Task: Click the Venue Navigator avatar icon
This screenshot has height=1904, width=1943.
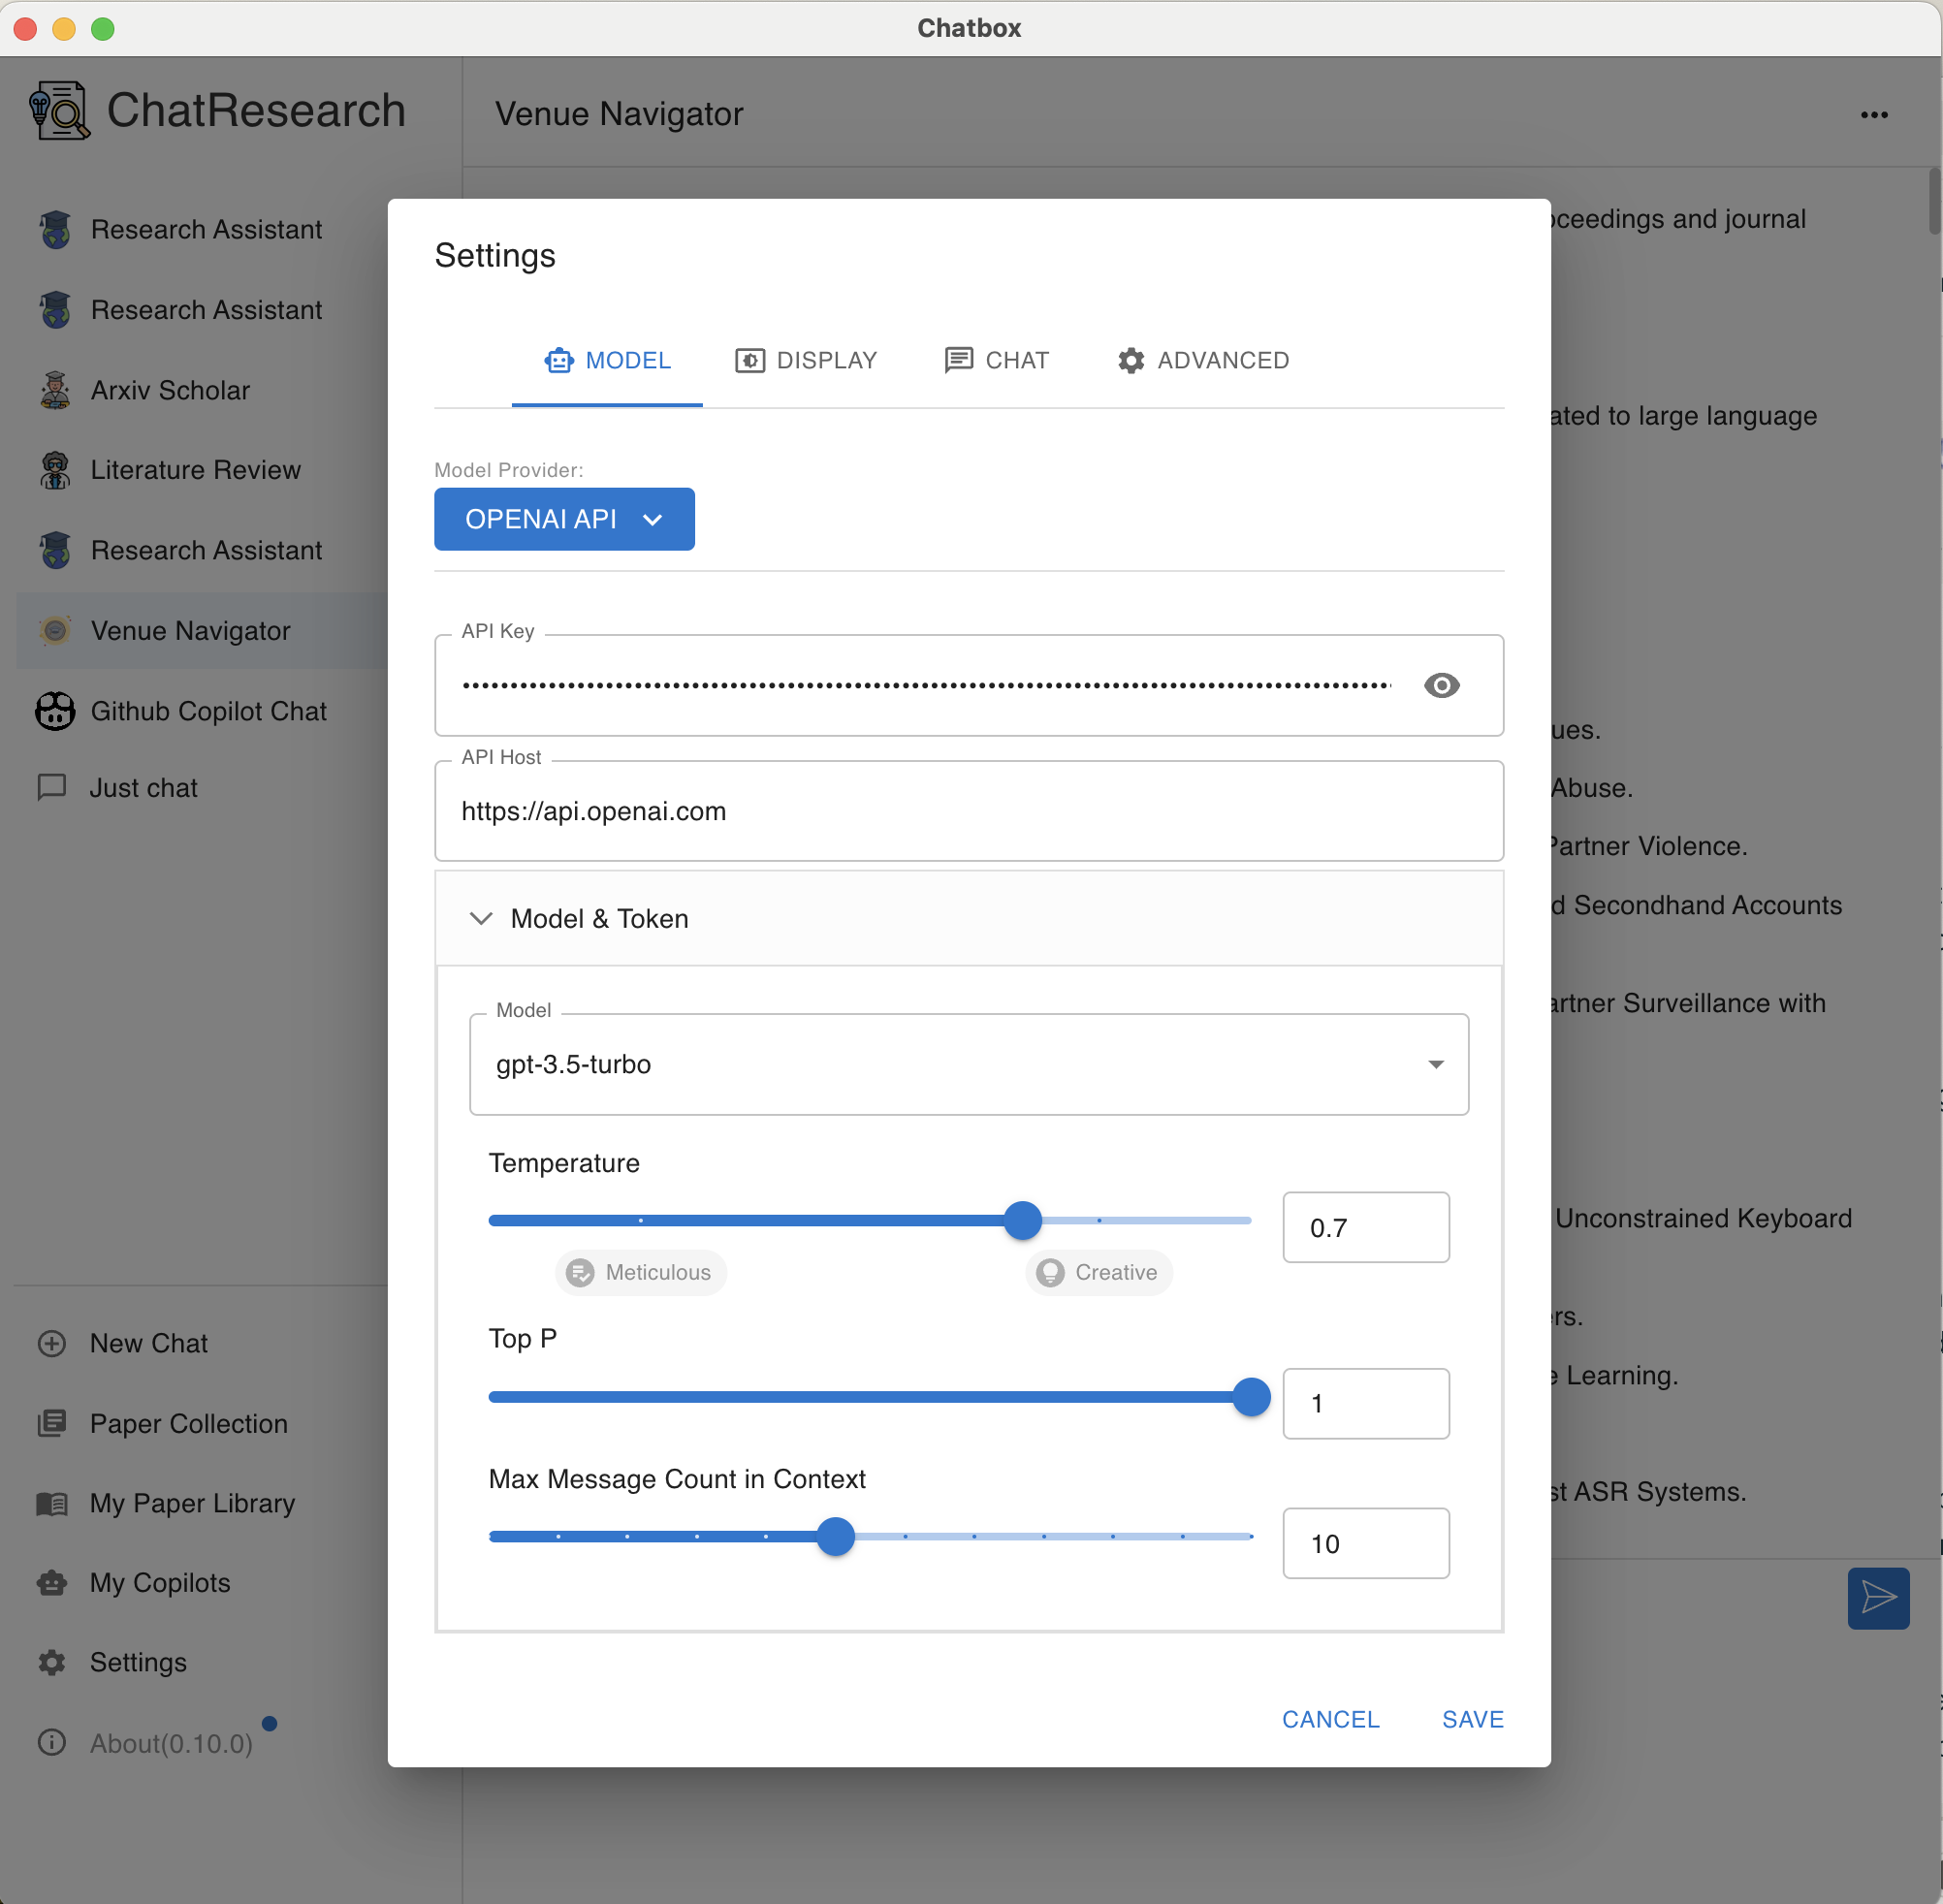Action: tap(55, 630)
